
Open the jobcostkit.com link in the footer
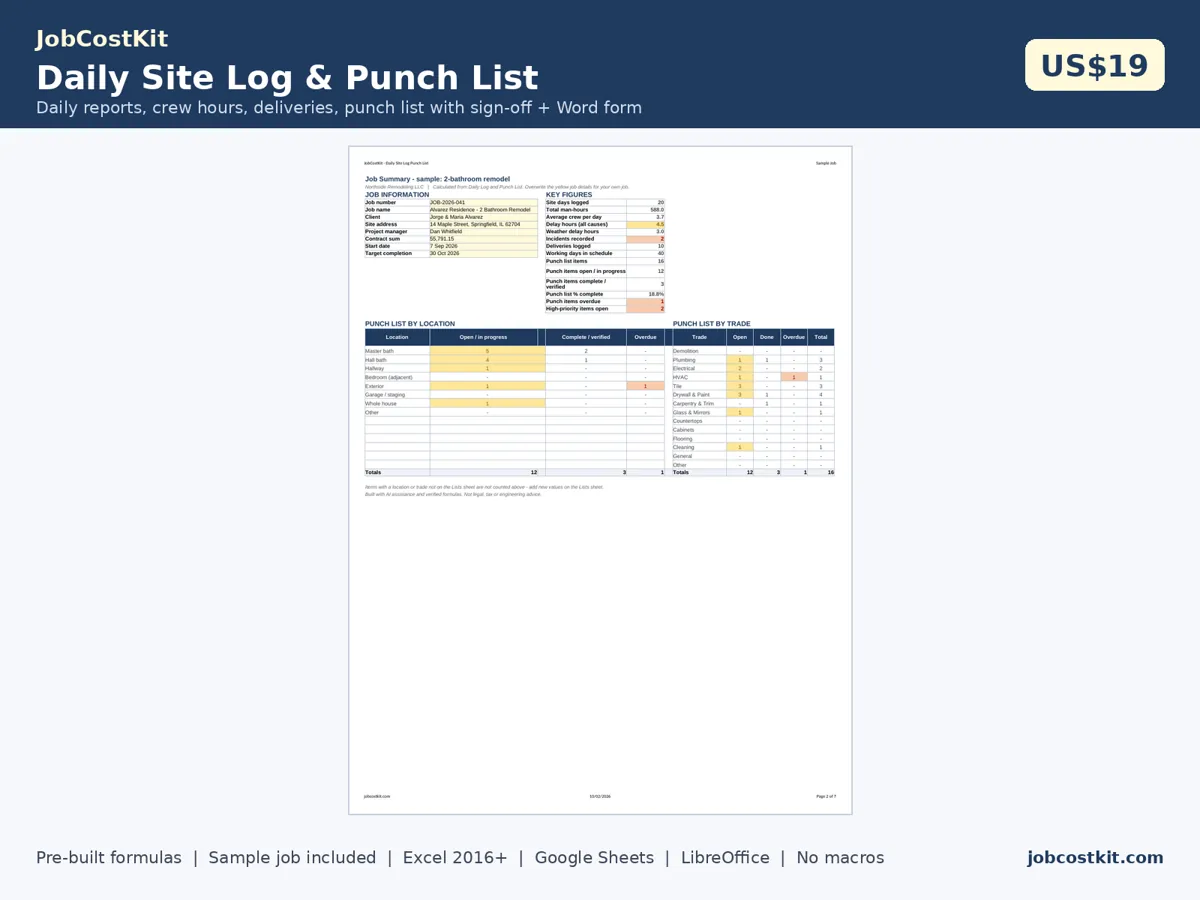pos(1095,857)
